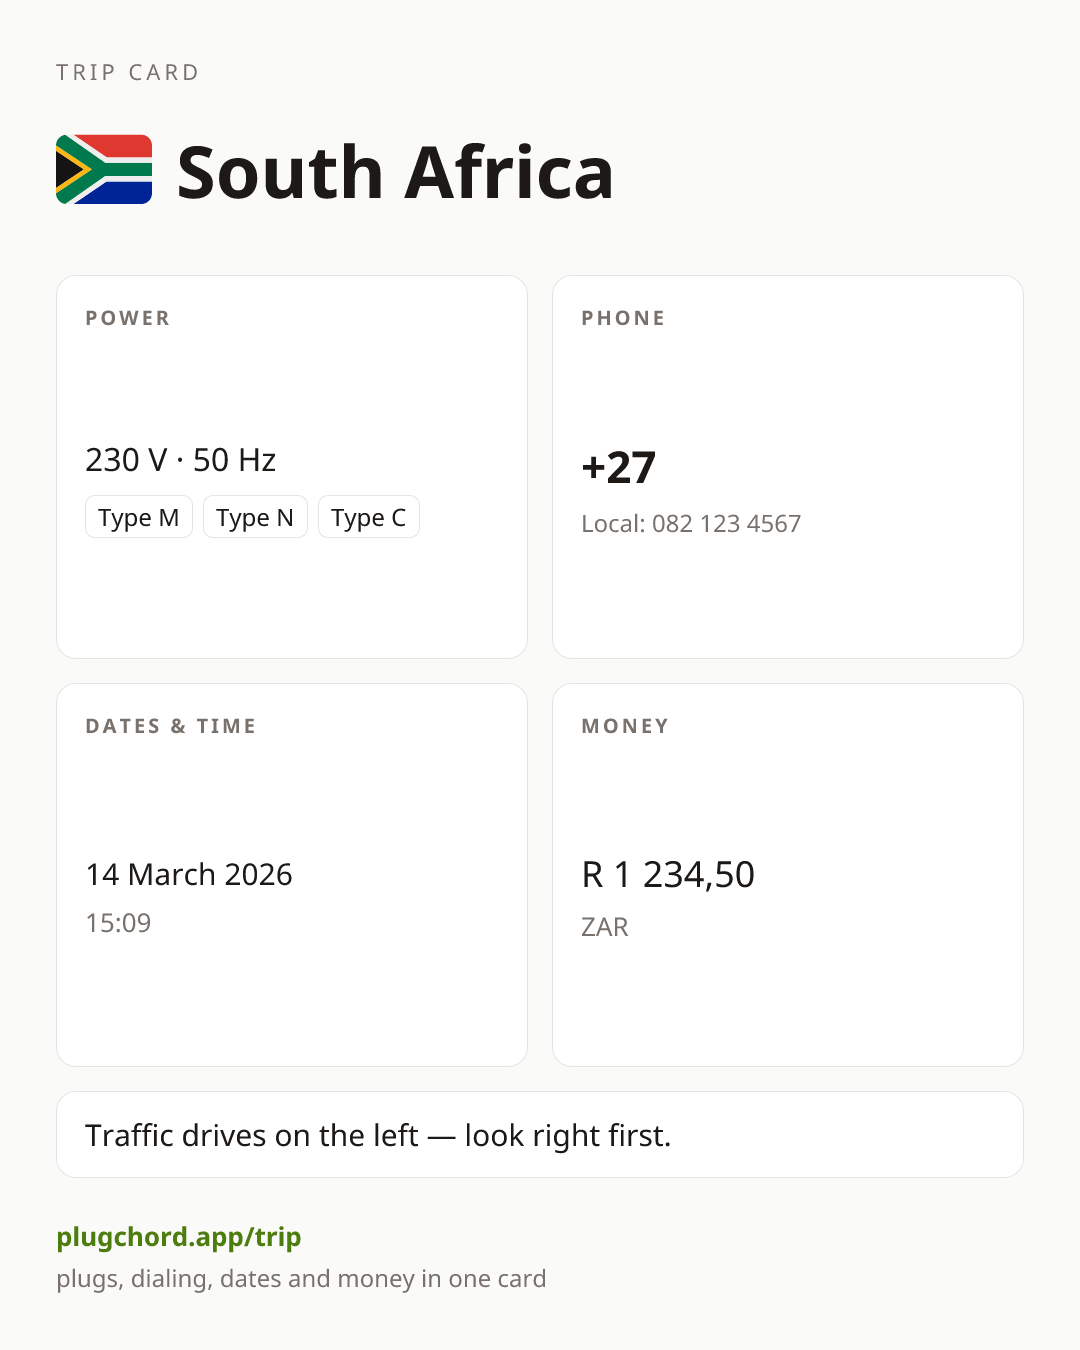Screen dimensions: 1080x1350
Task: Select the Dates & Time card header
Action: [x=171, y=726]
